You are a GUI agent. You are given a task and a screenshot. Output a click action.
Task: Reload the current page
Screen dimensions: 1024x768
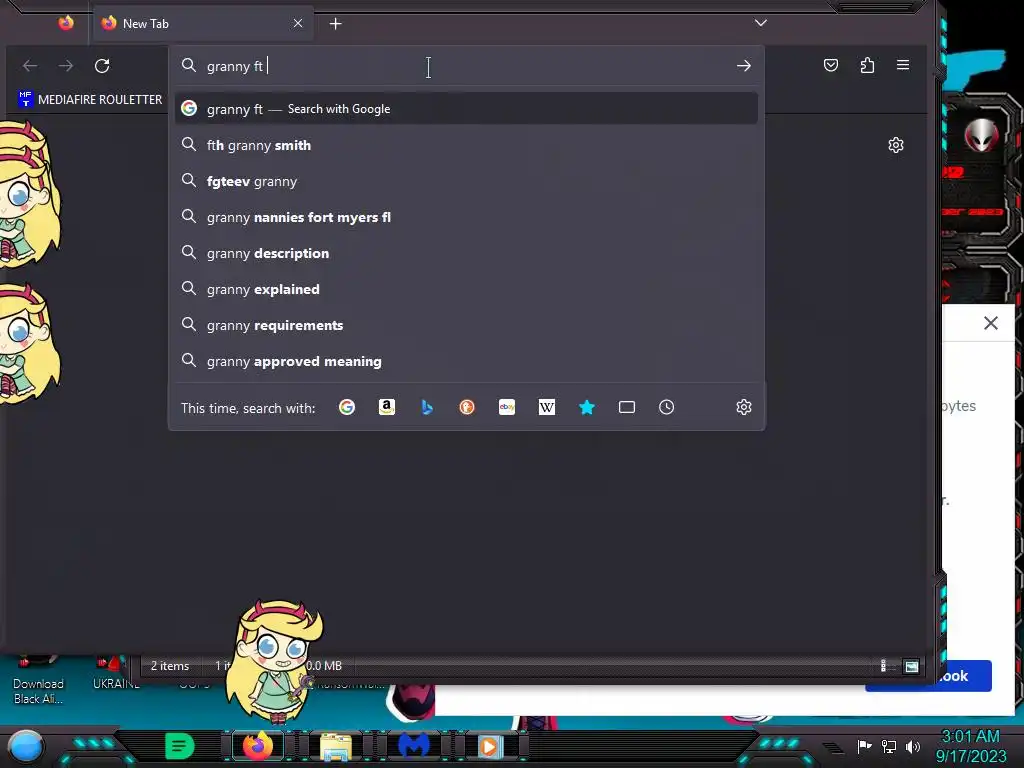coord(102,66)
